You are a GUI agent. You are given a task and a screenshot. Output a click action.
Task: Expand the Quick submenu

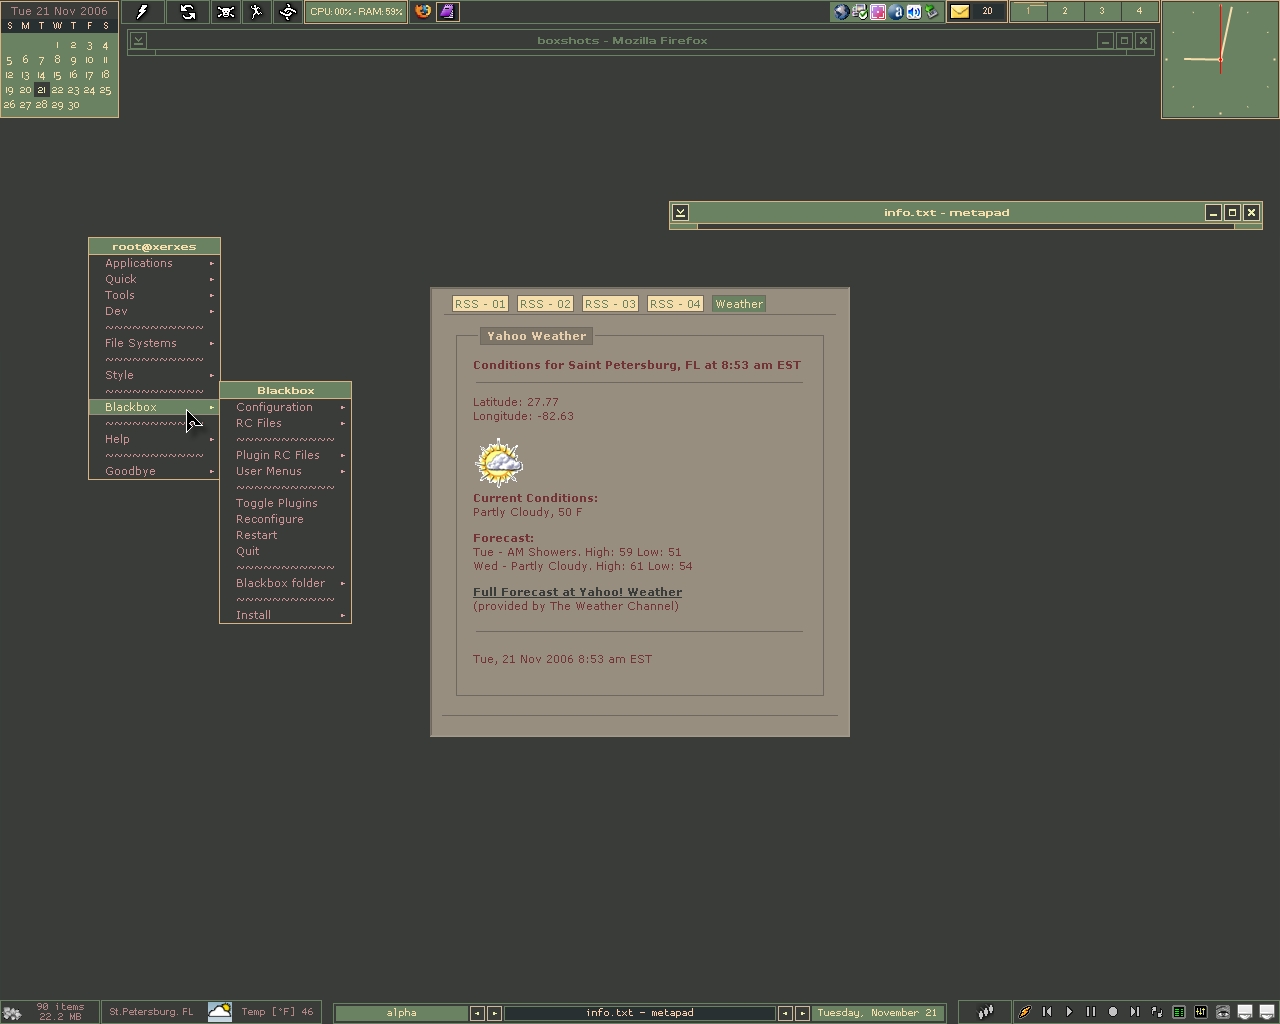(x=154, y=279)
